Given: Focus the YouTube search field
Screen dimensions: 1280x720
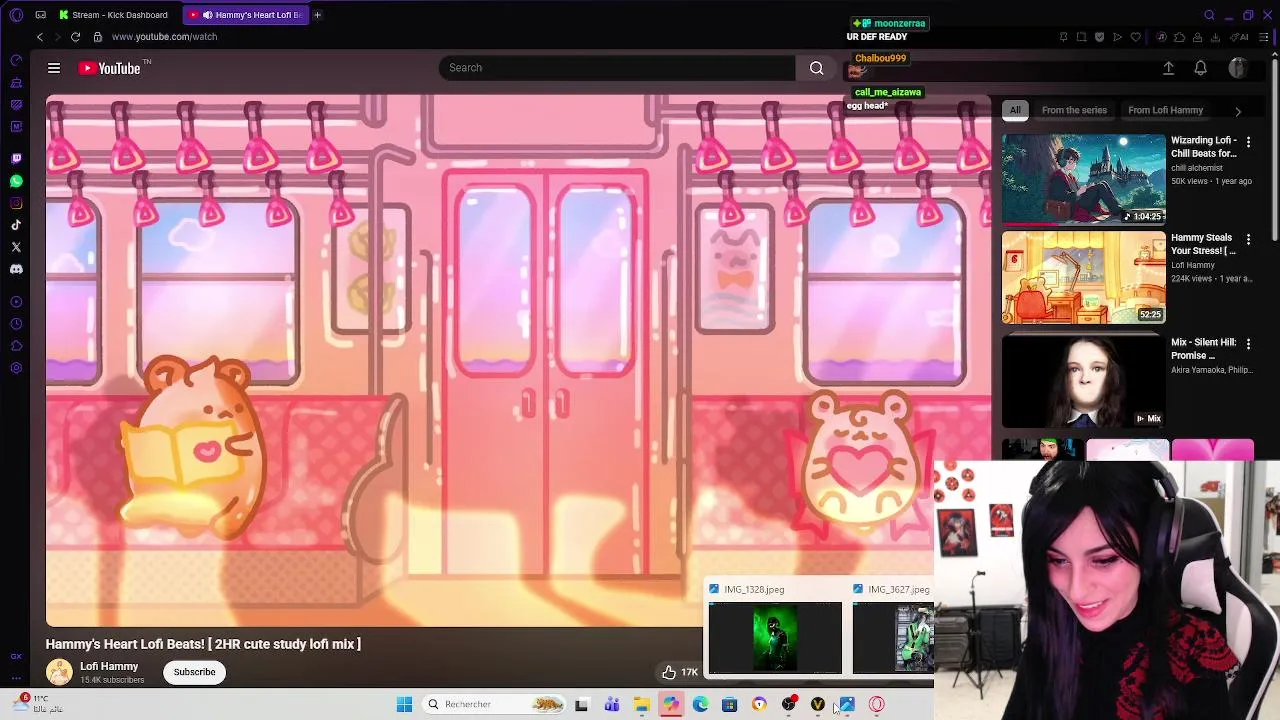Looking at the screenshot, I should 617,68.
